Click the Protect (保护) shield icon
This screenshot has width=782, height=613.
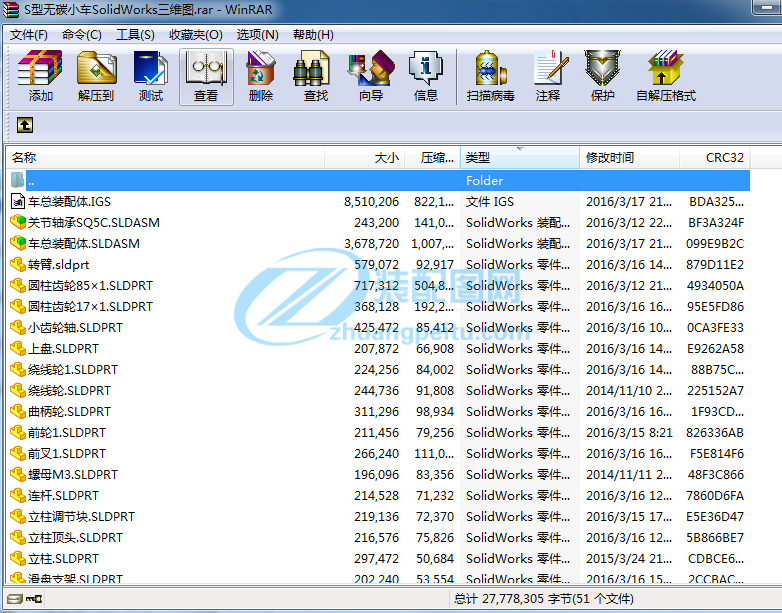pyautogui.click(x=602, y=68)
